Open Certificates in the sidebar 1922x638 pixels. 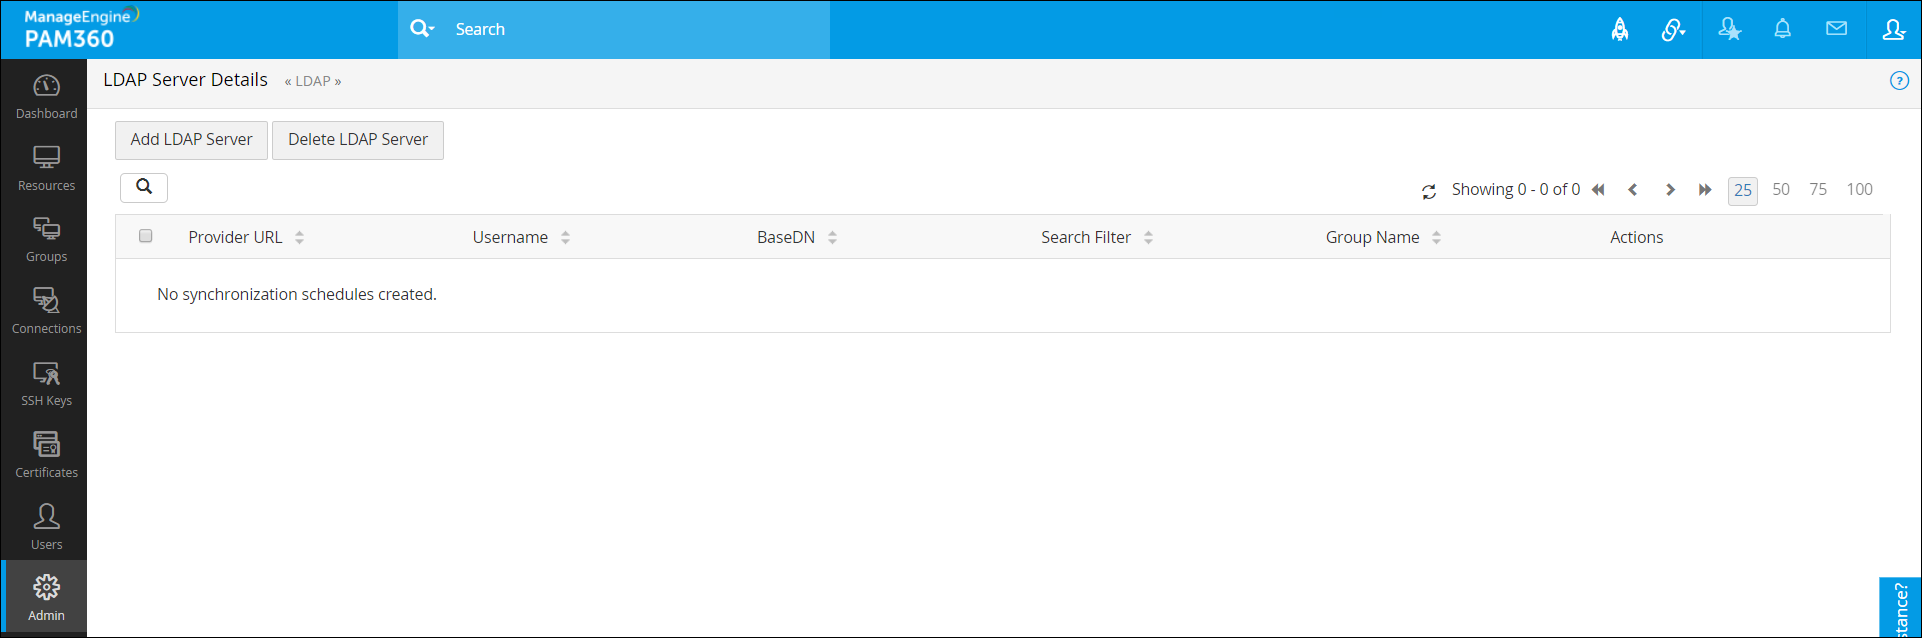[x=46, y=456]
